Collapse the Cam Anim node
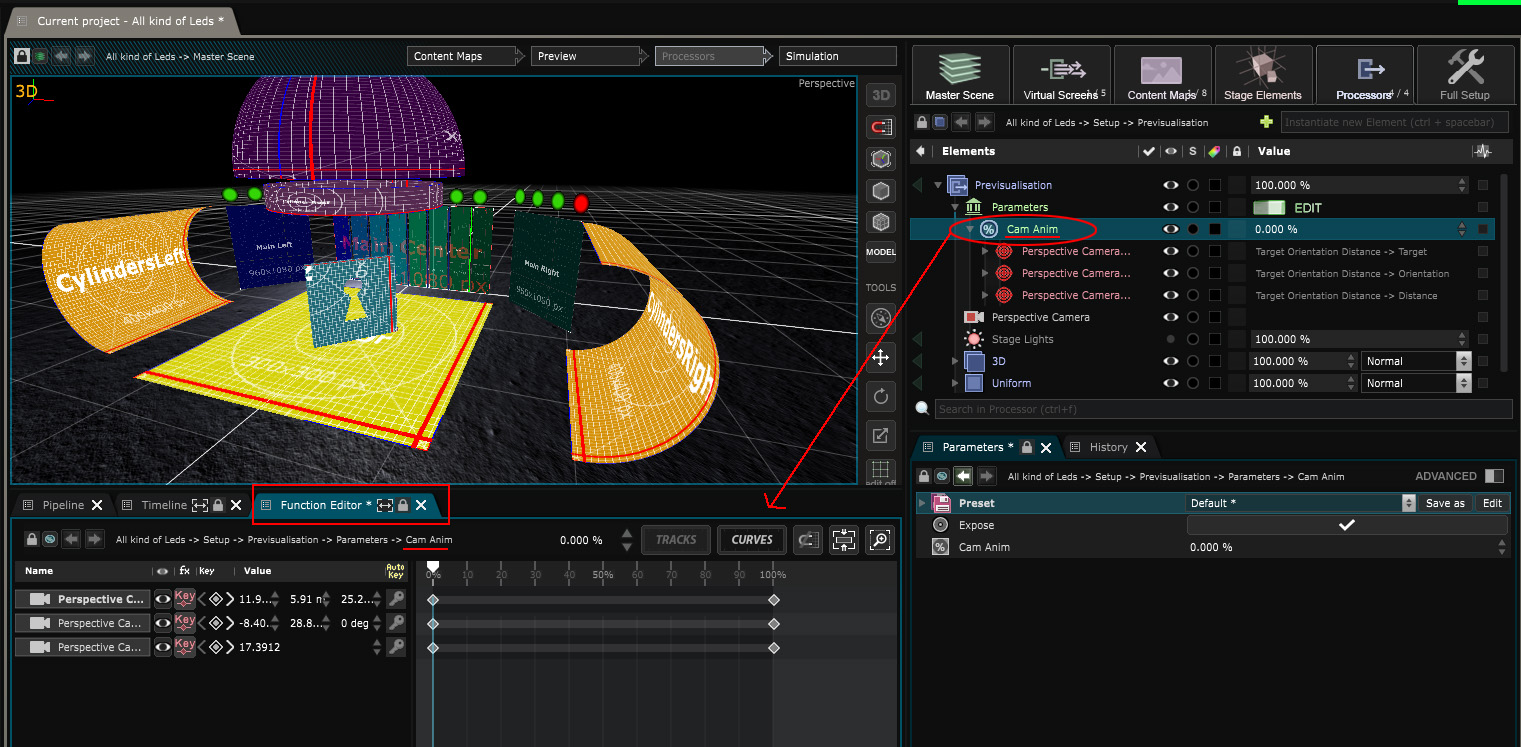 point(970,229)
